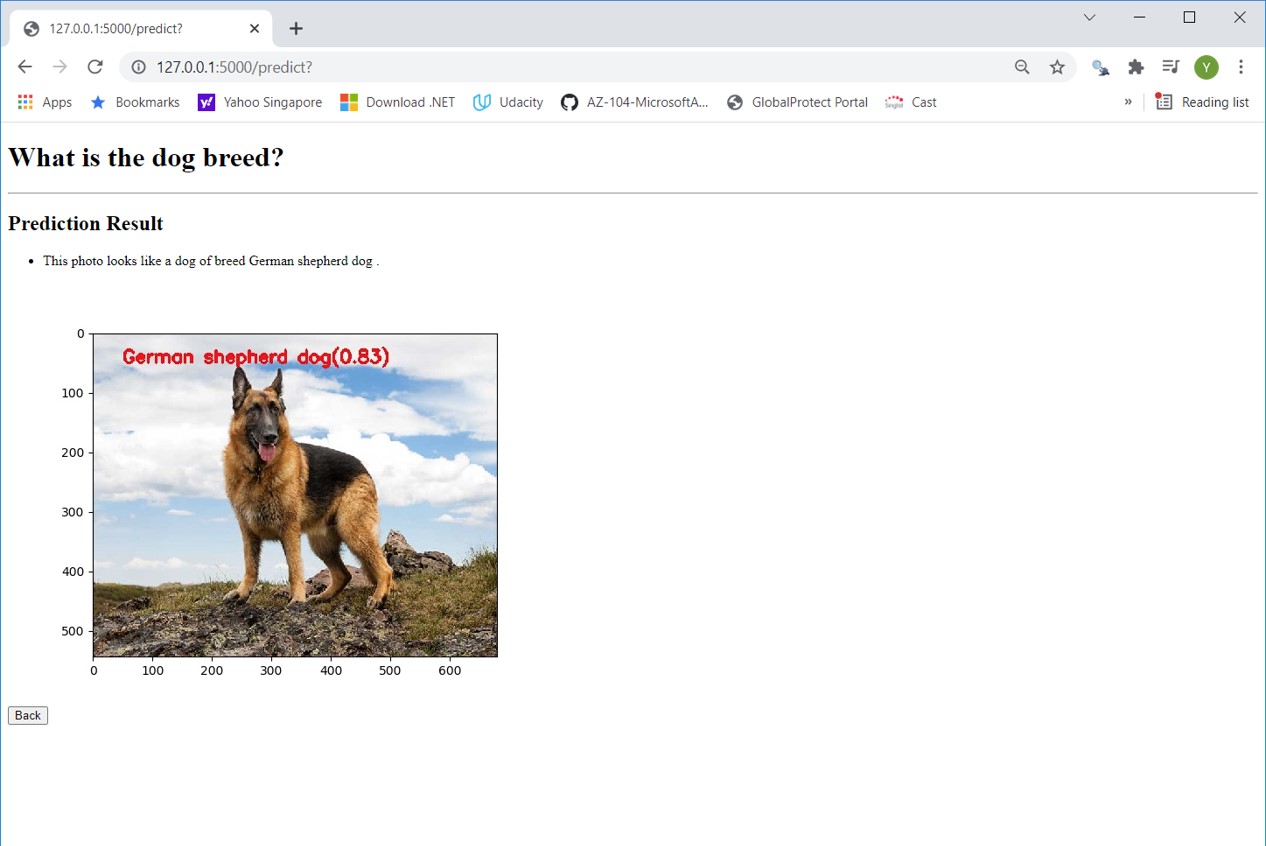
Task: Open the global media controls icon
Action: (1170, 66)
